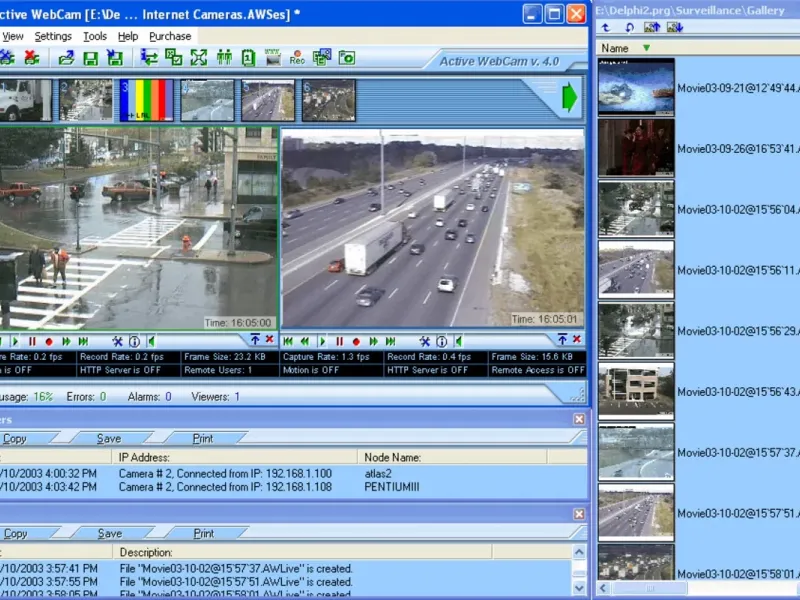Viewport: 800px width, 600px height.
Task: Open right camera's settings tools icon
Action: coord(424,341)
